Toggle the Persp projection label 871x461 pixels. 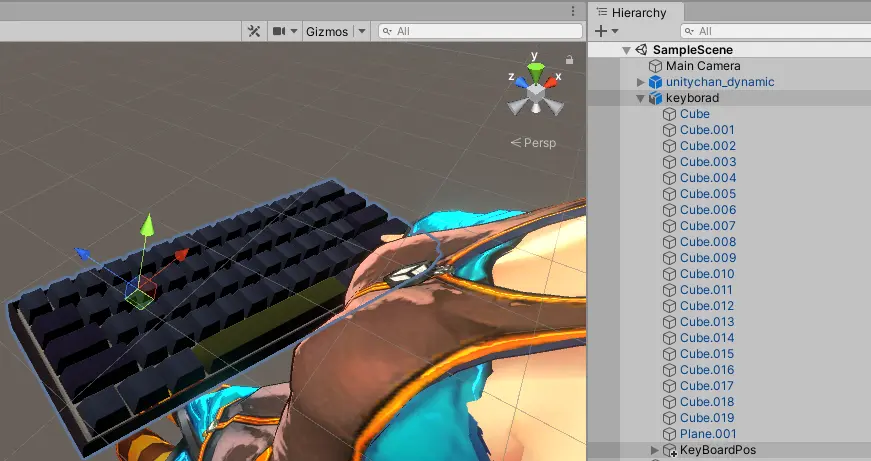pyautogui.click(x=533, y=143)
